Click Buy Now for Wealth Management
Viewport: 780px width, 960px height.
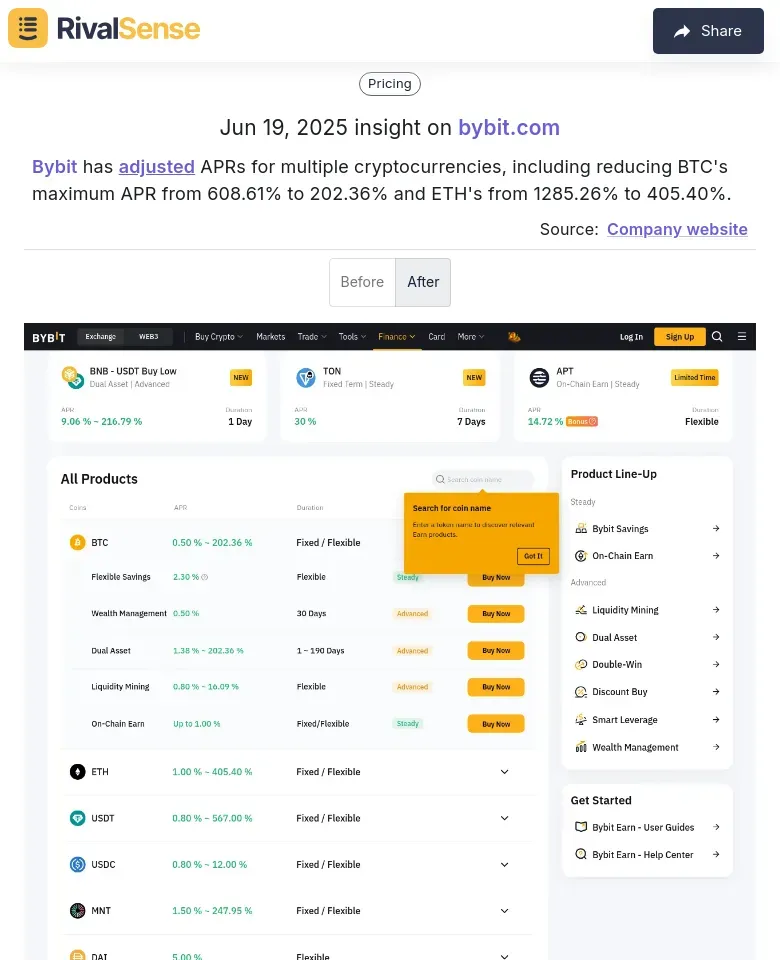pos(496,613)
